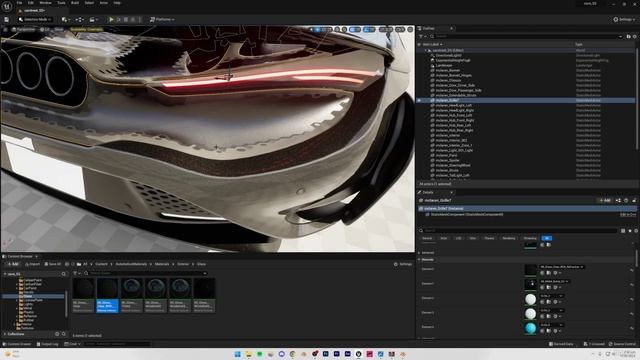Open the Blueprints toolbar menu

[x=79, y=19]
